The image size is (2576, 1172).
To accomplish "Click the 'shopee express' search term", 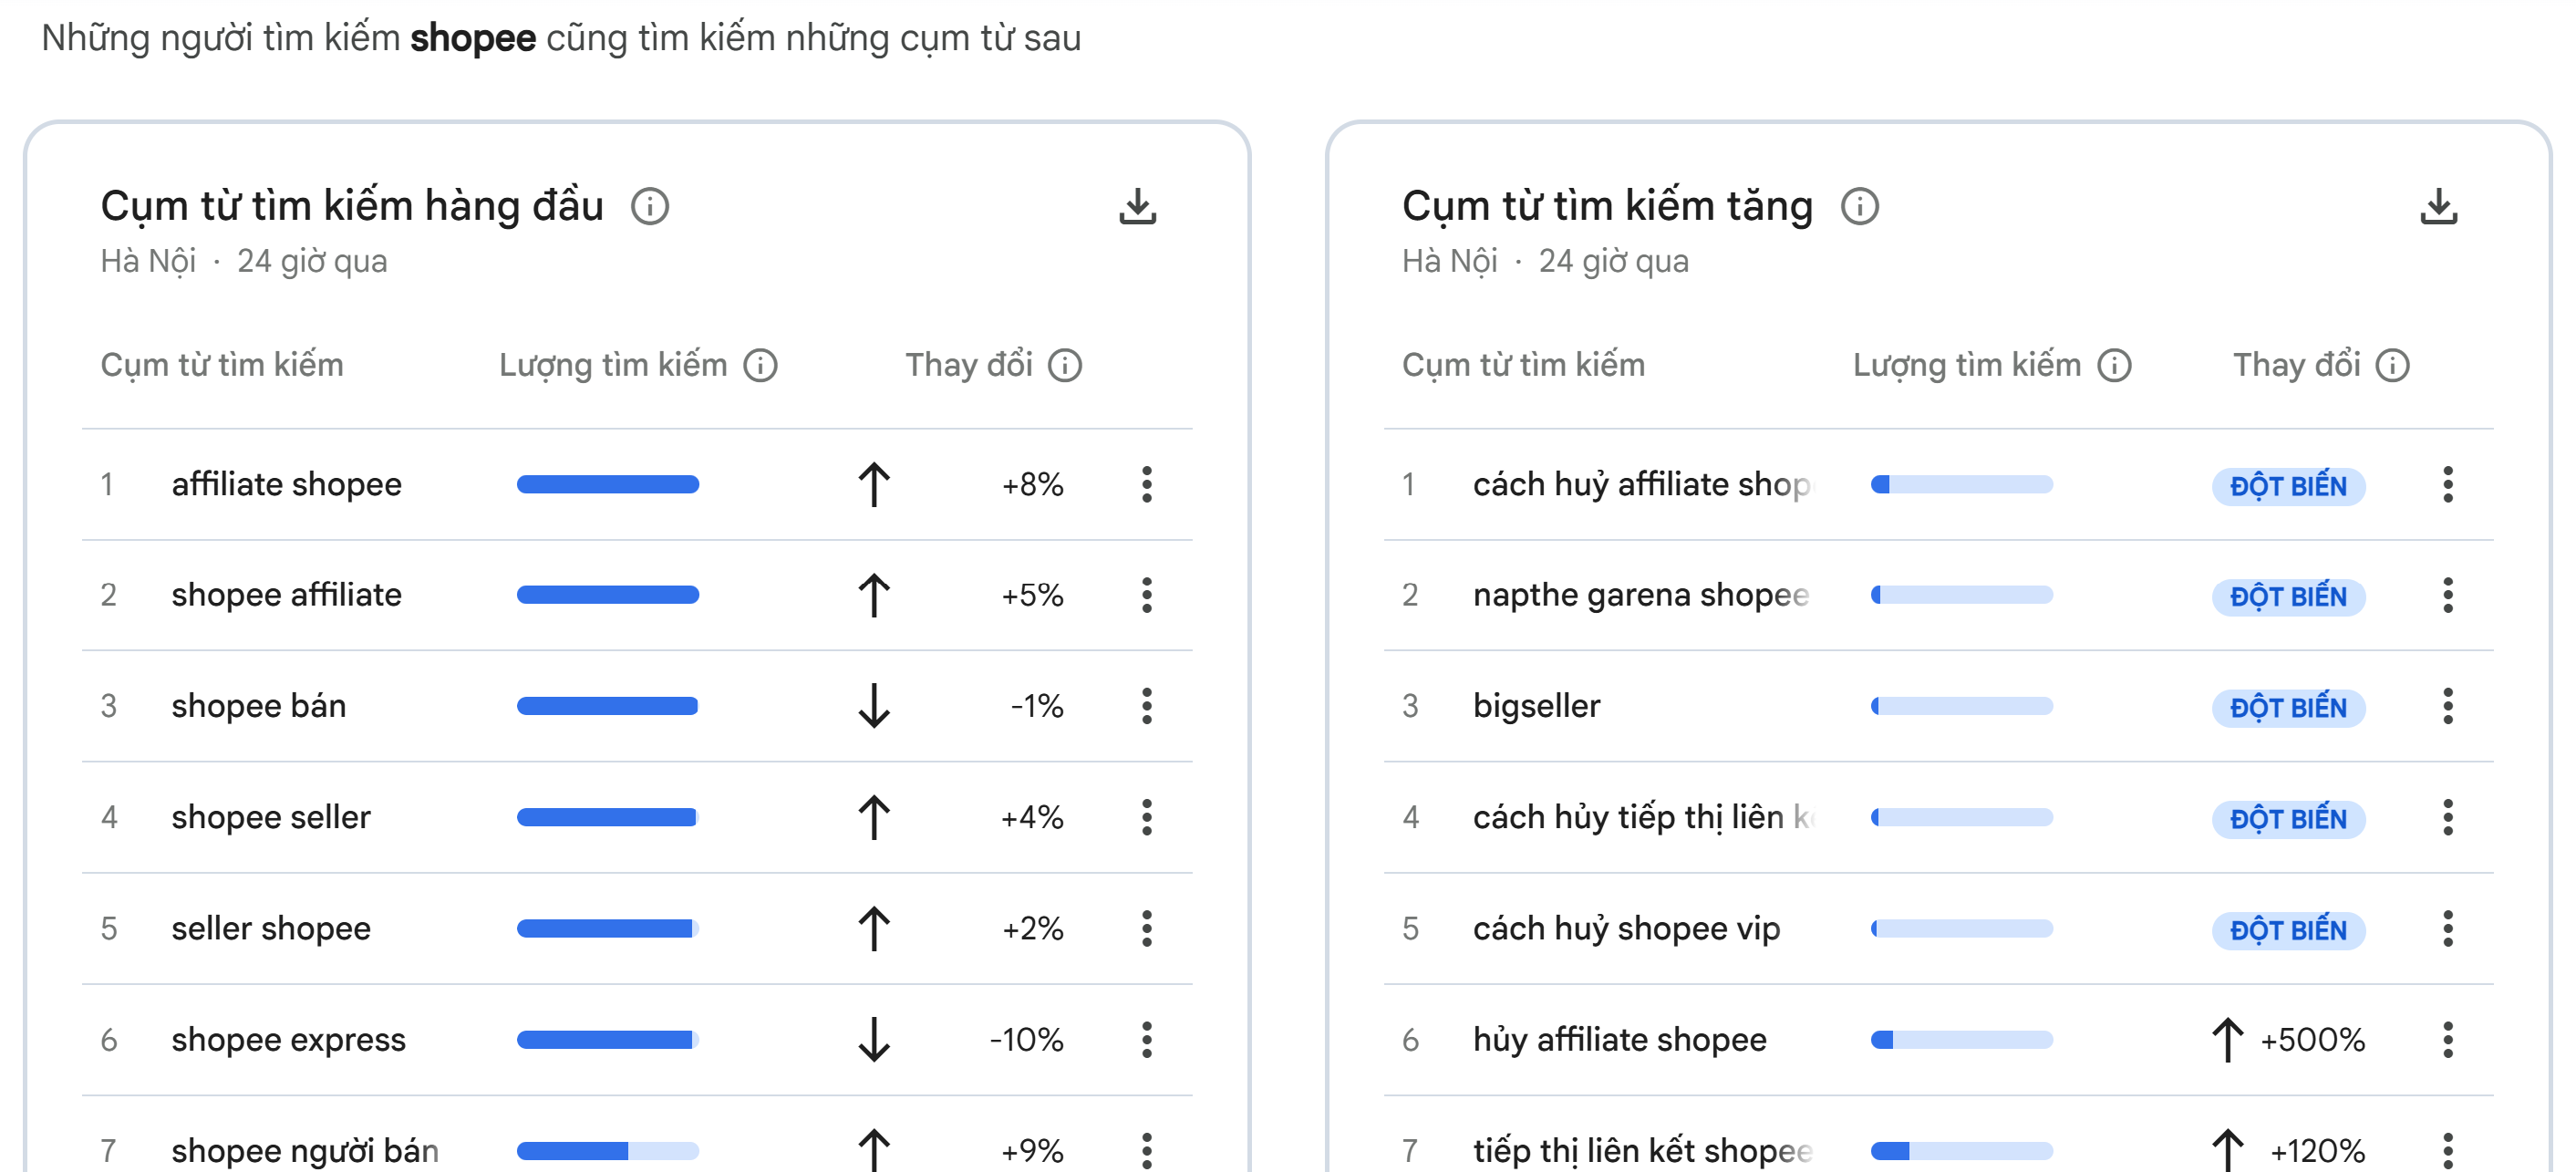I will point(288,1040).
